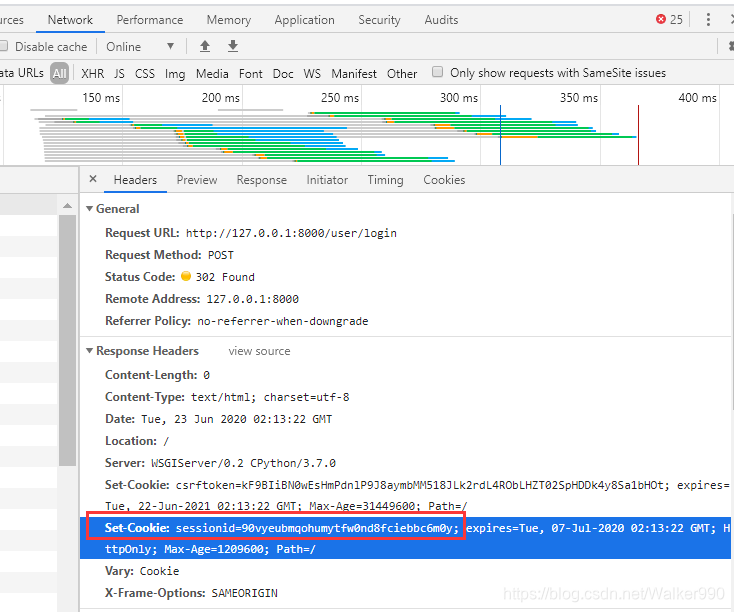Filter requests by Manifest
Screen dimensions: 734x612
click(354, 74)
